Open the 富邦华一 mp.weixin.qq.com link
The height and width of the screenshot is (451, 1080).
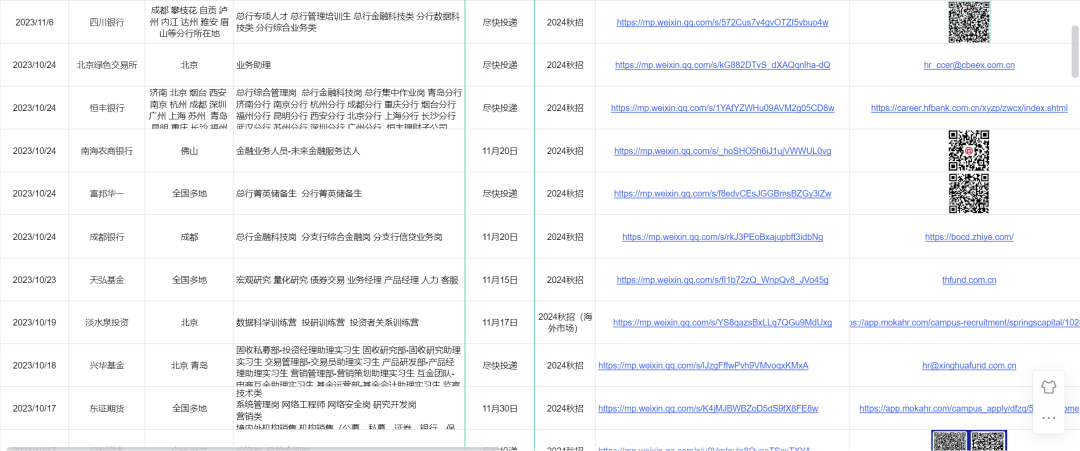[x=723, y=194]
